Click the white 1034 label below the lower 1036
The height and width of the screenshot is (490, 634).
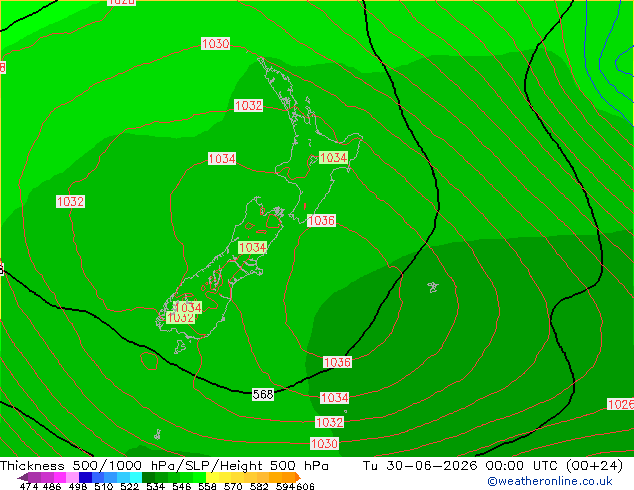tap(334, 398)
